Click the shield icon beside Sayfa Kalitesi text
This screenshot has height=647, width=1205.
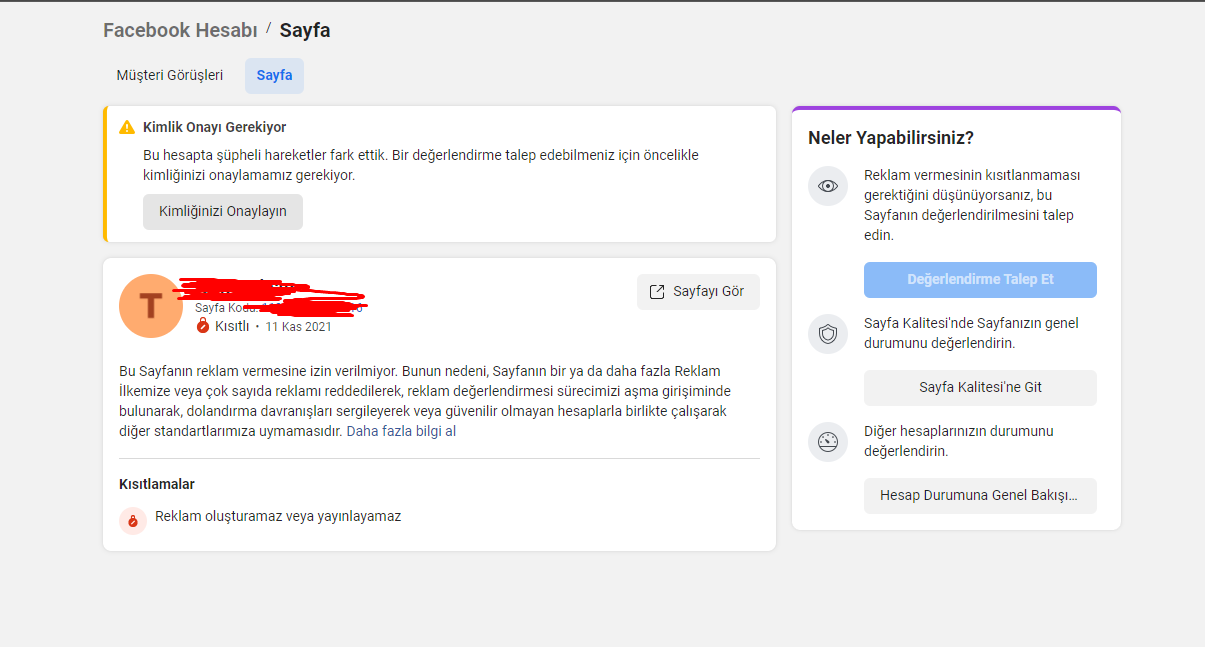point(828,334)
